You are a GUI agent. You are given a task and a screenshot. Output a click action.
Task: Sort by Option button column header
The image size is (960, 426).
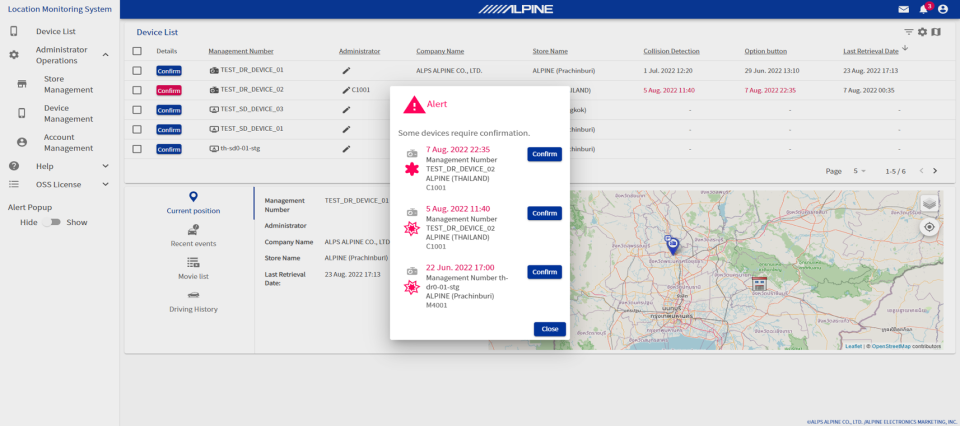point(765,51)
